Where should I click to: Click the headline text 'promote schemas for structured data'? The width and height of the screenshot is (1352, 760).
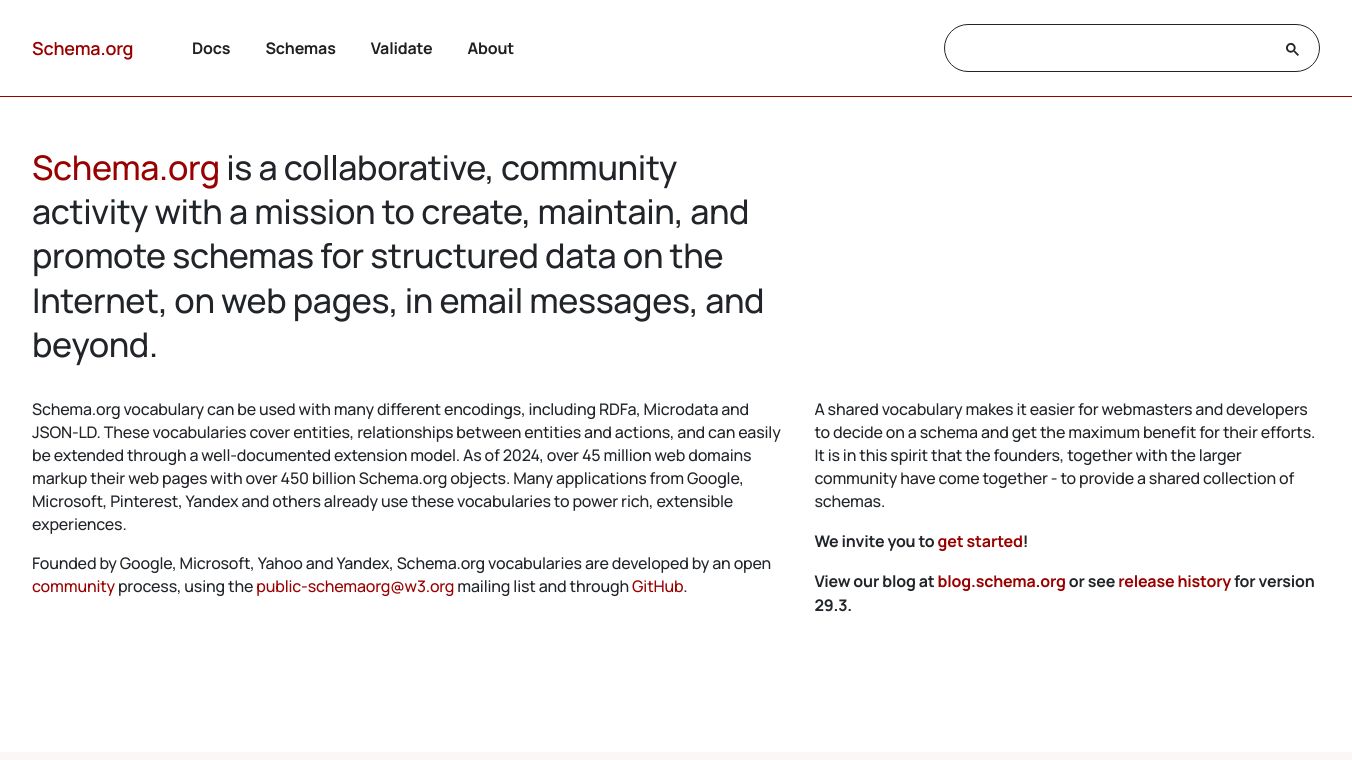pyautogui.click(x=377, y=257)
